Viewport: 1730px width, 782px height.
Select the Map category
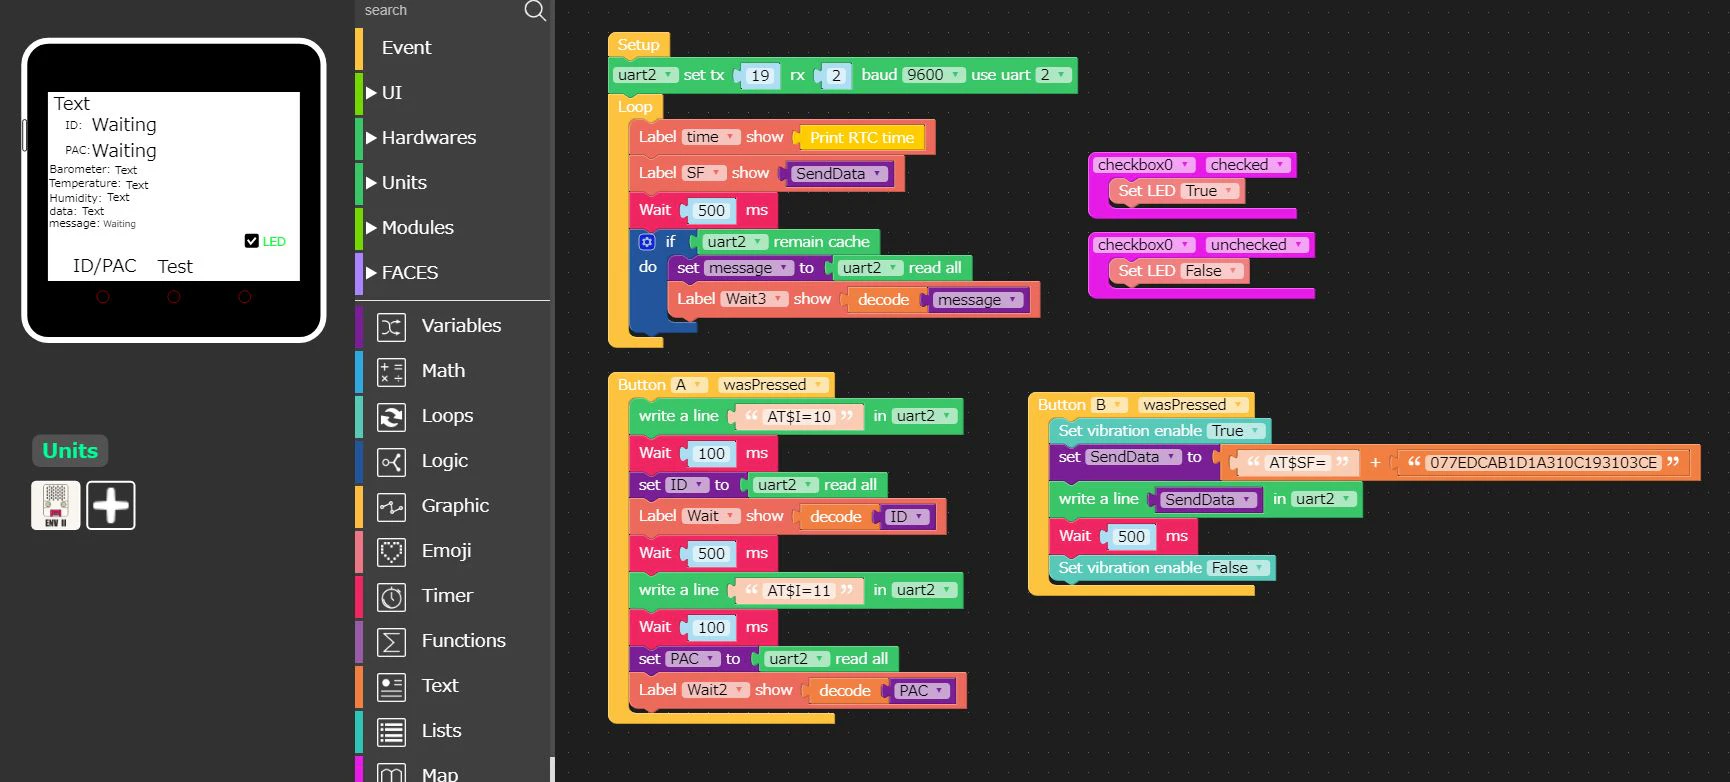pyautogui.click(x=440, y=774)
